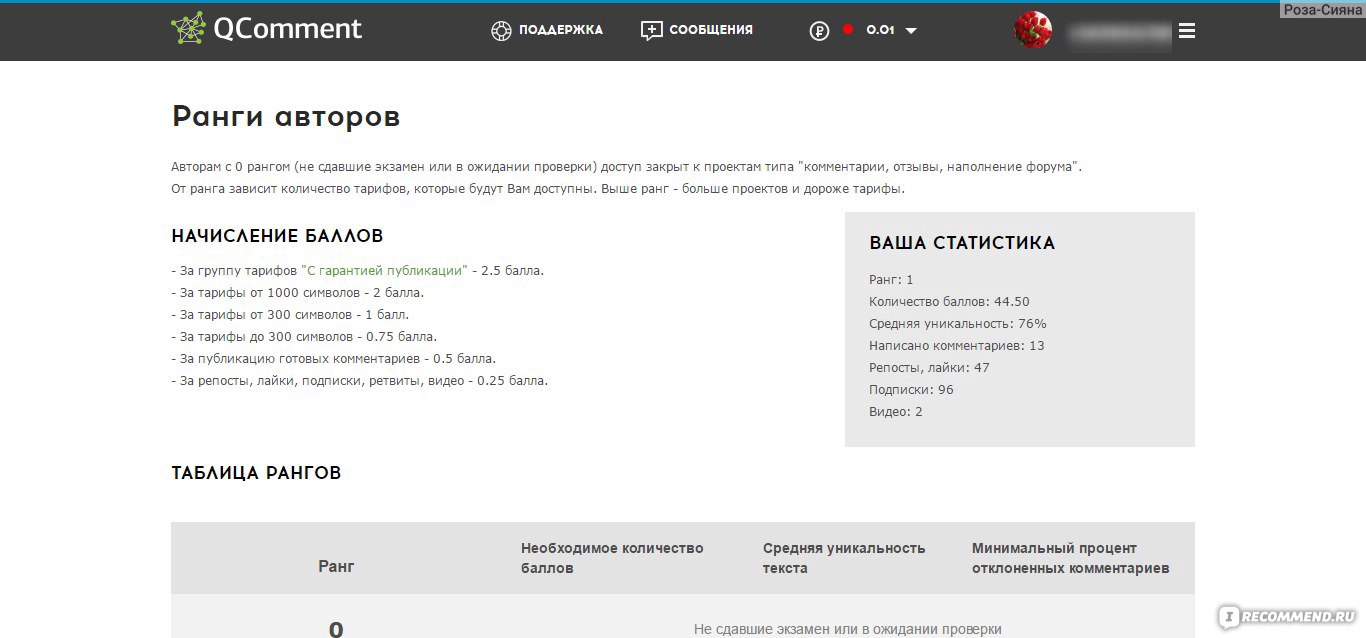This screenshot has width=1366, height=638.
Task: Click the red status dot near balance
Action: (848, 30)
